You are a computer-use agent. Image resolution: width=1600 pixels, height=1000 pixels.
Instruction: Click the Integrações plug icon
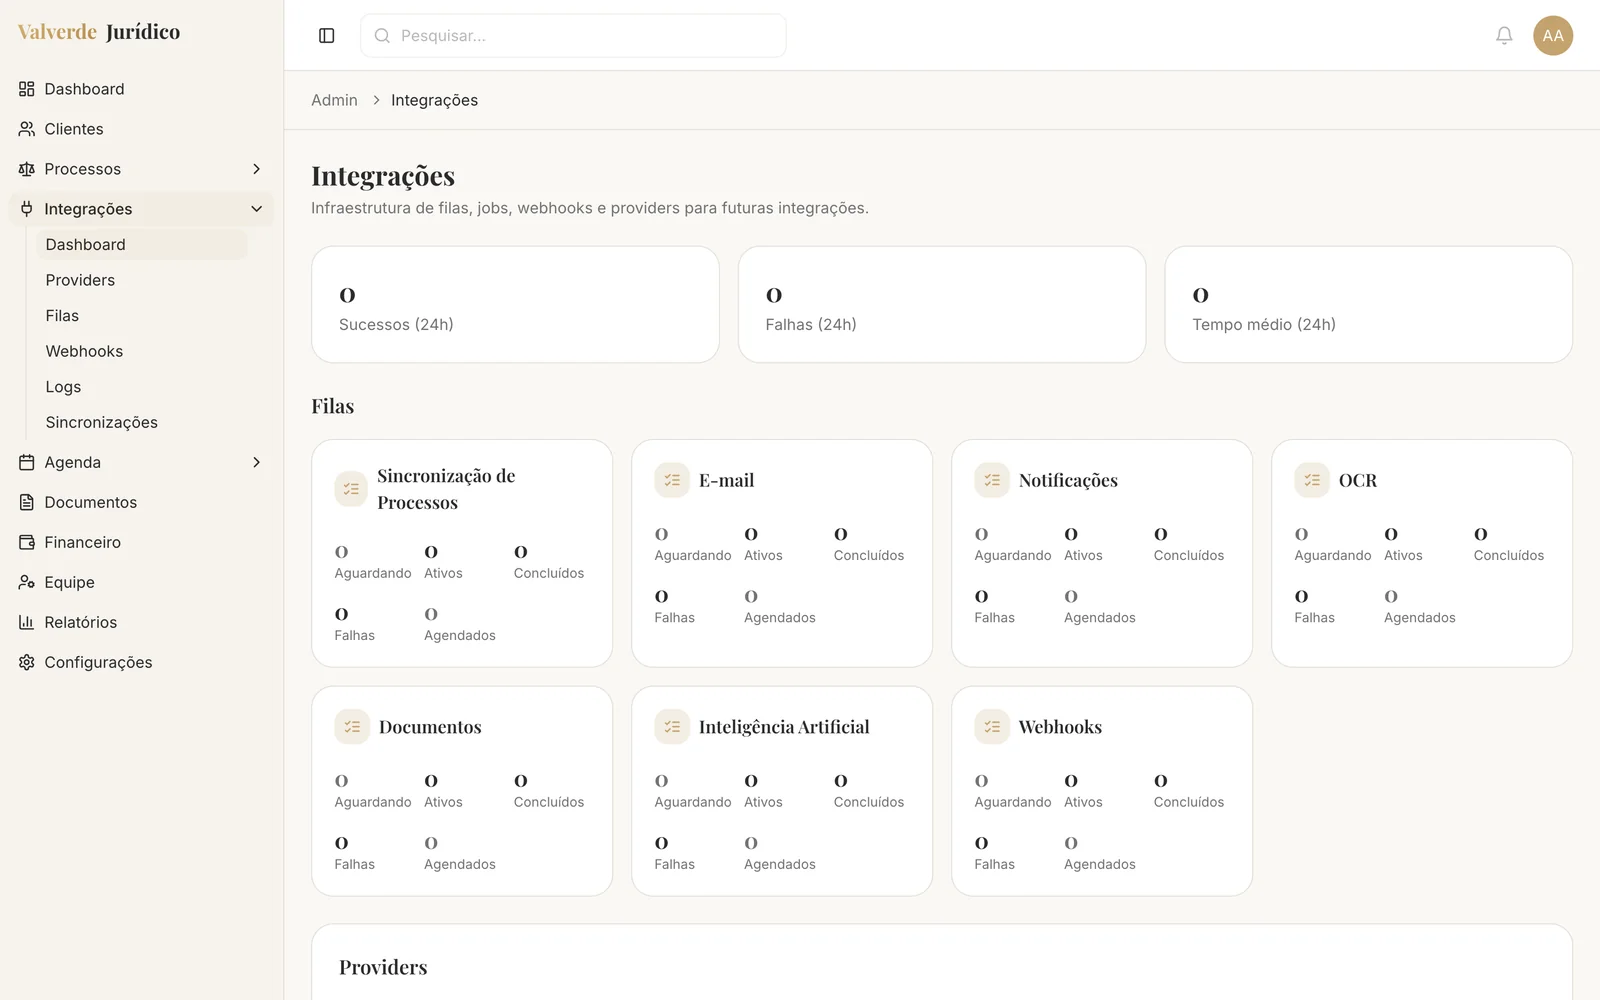coord(27,209)
